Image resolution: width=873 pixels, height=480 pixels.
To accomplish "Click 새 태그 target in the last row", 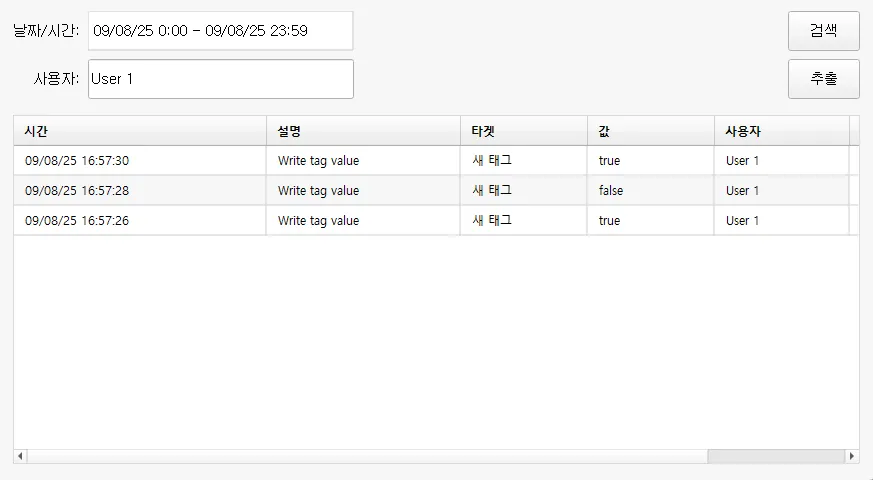I will (492, 221).
